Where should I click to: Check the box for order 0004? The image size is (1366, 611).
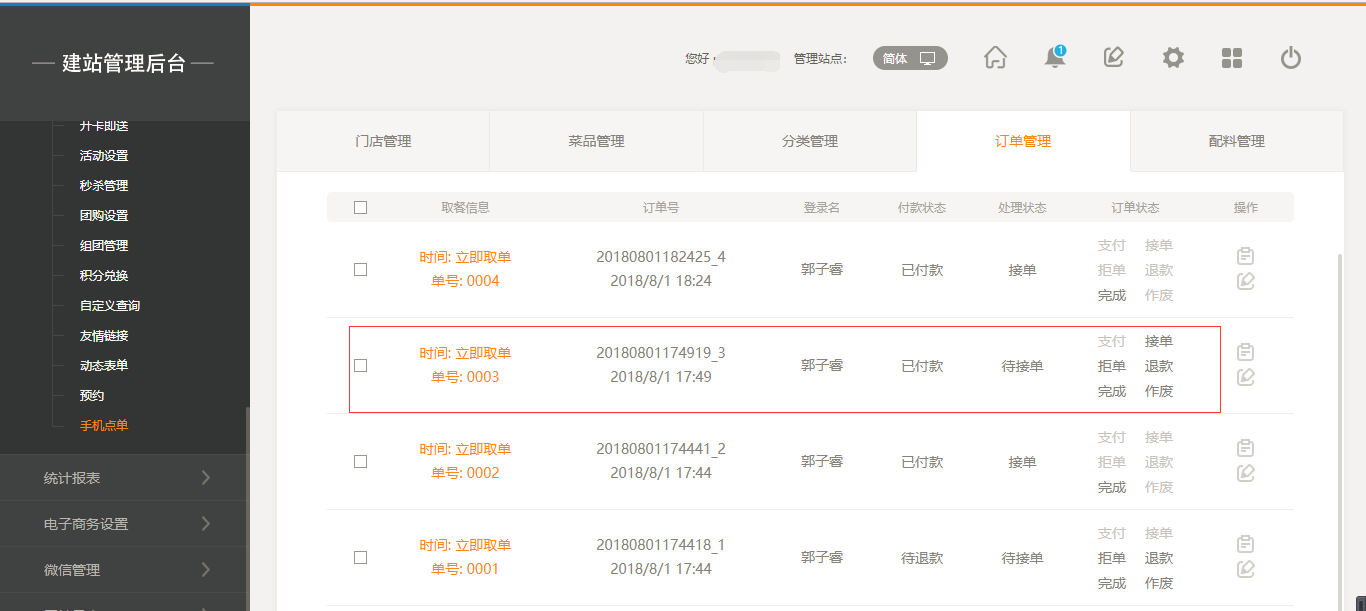pos(361,270)
